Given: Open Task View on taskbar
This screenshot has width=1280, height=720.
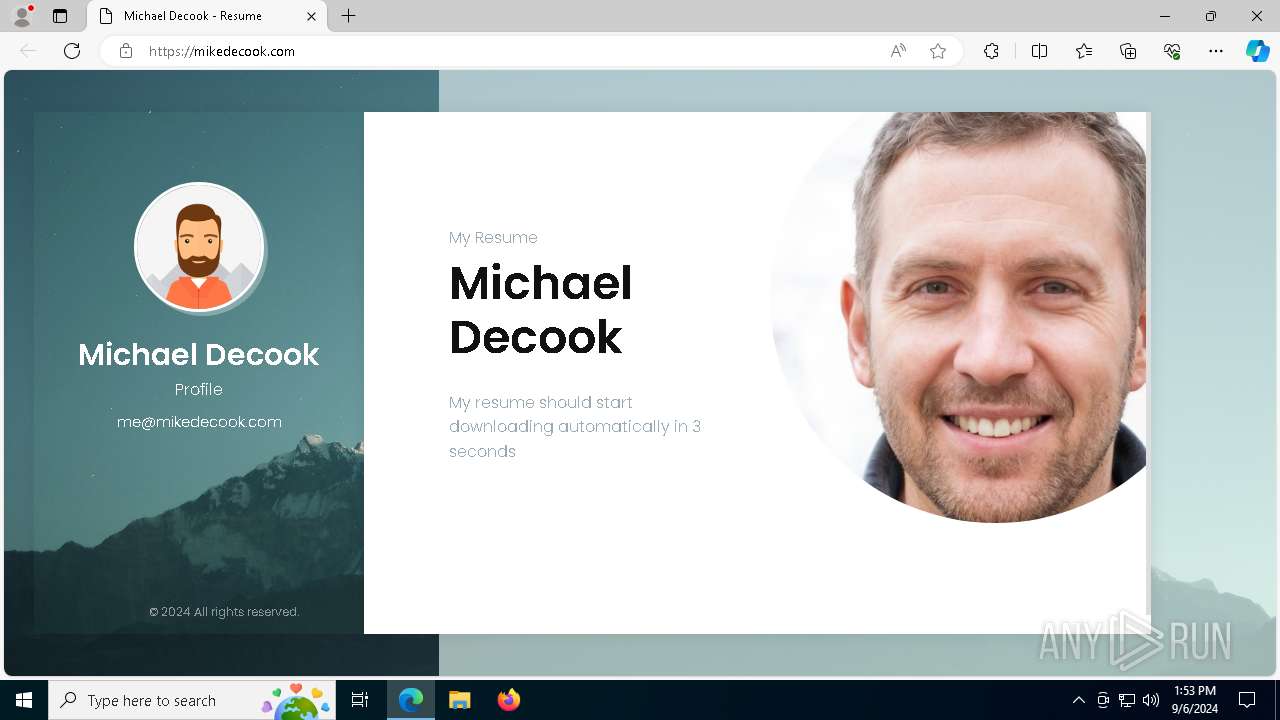Looking at the screenshot, I should [360, 700].
